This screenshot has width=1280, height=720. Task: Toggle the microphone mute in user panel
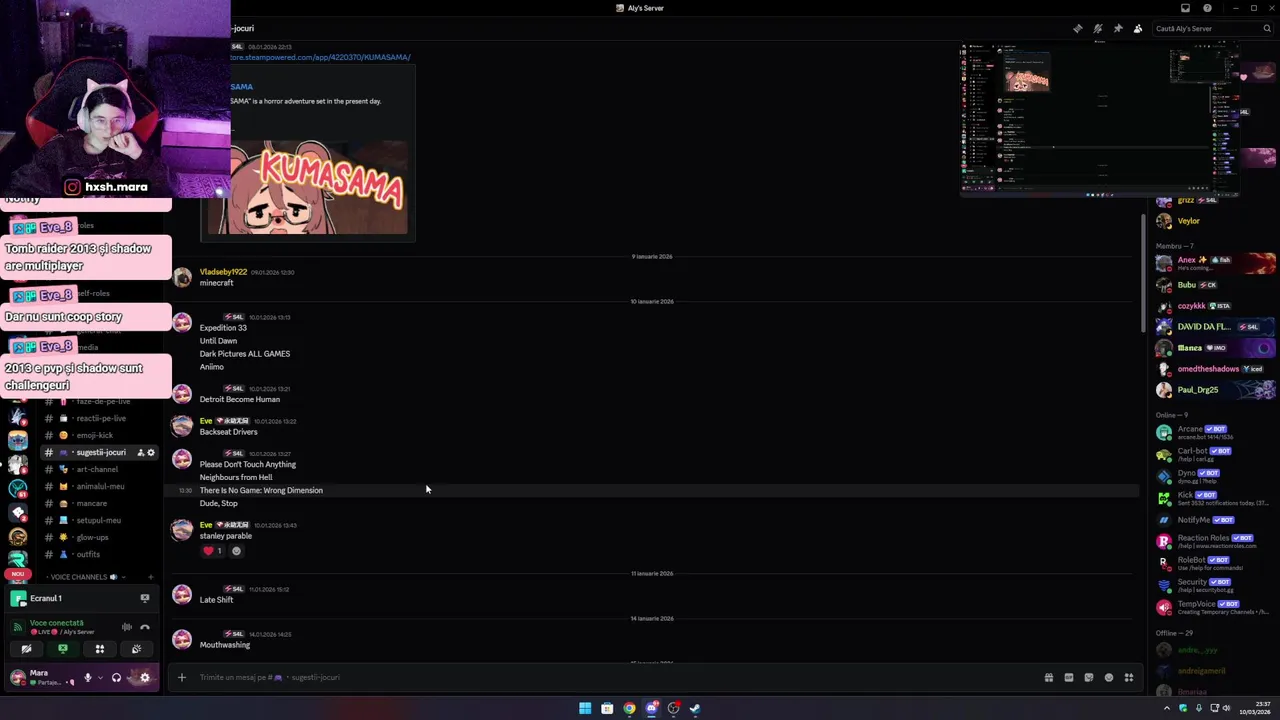87,677
